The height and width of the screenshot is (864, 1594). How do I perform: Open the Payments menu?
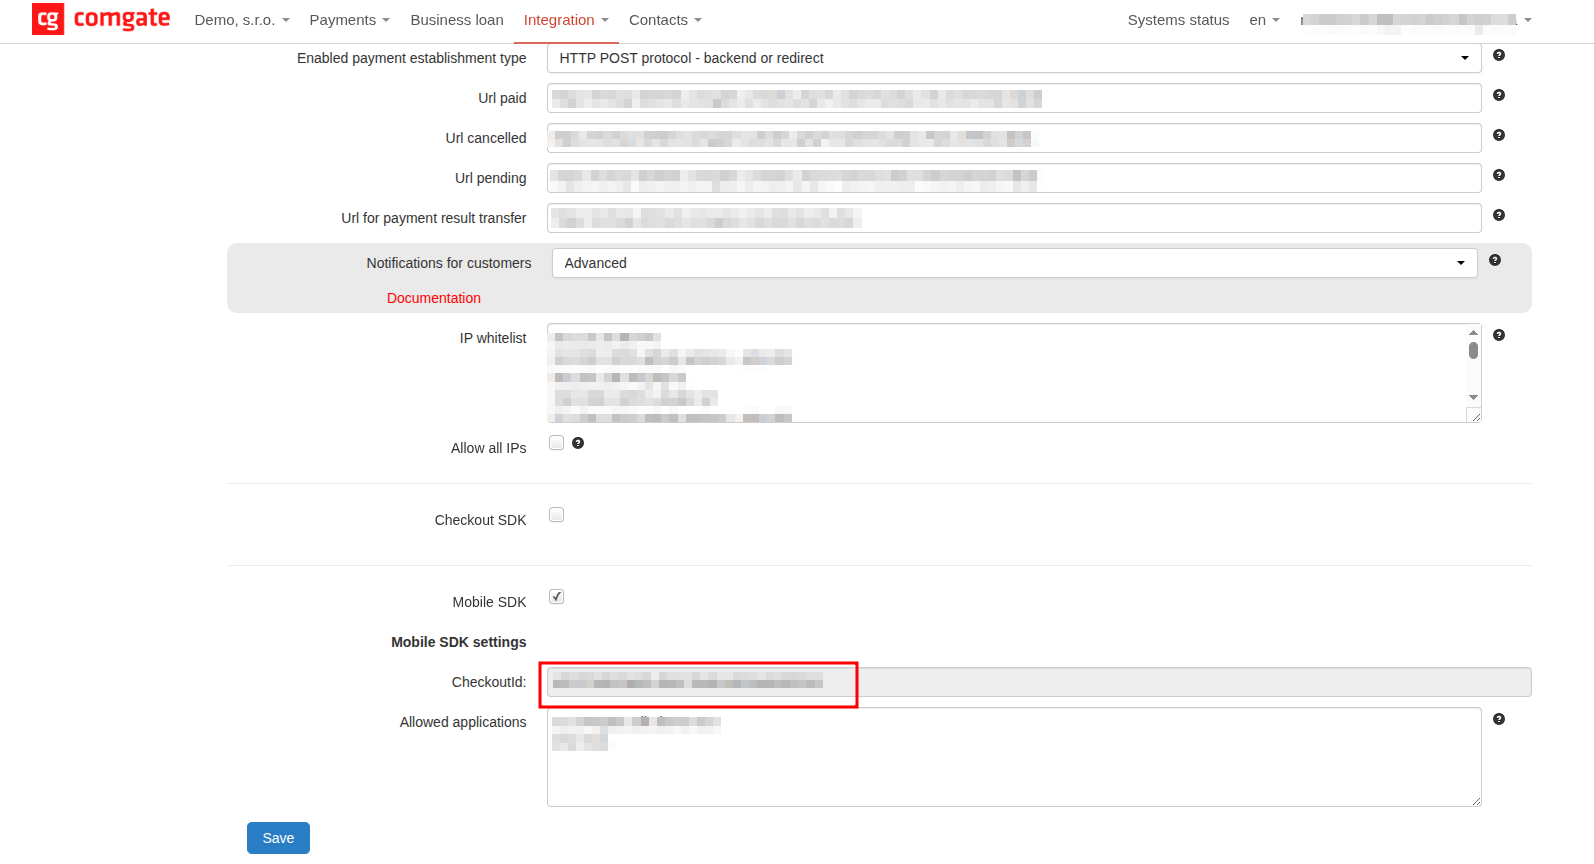(349, 20)
